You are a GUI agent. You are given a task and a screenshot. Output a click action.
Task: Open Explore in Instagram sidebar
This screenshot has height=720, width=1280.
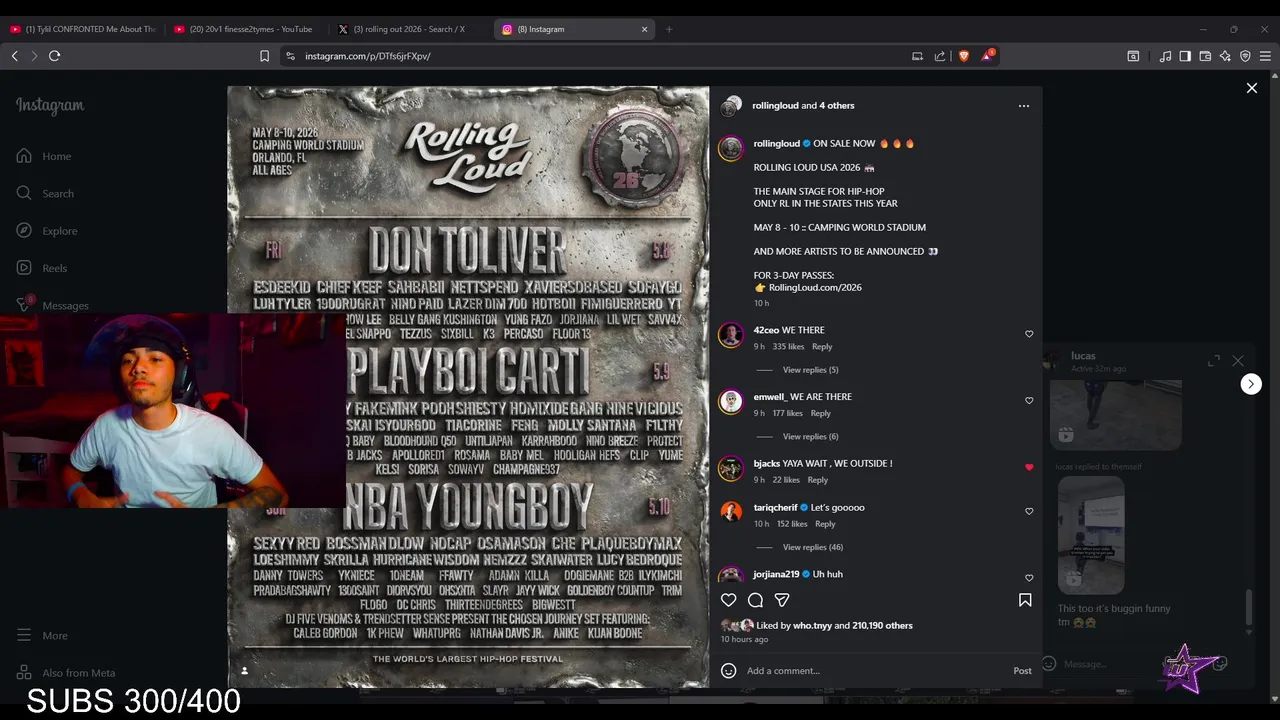[47, 231]
